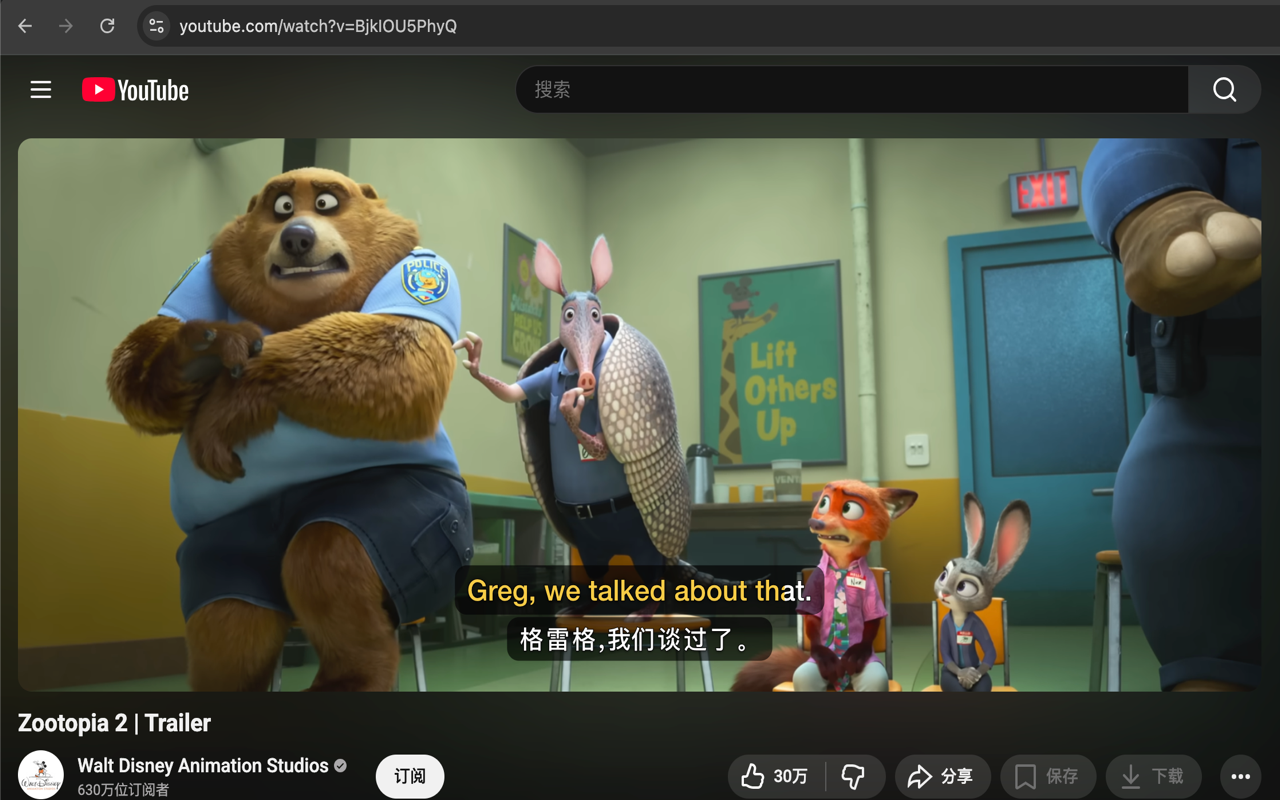Like the video (30万 thumbs up)

775,776
